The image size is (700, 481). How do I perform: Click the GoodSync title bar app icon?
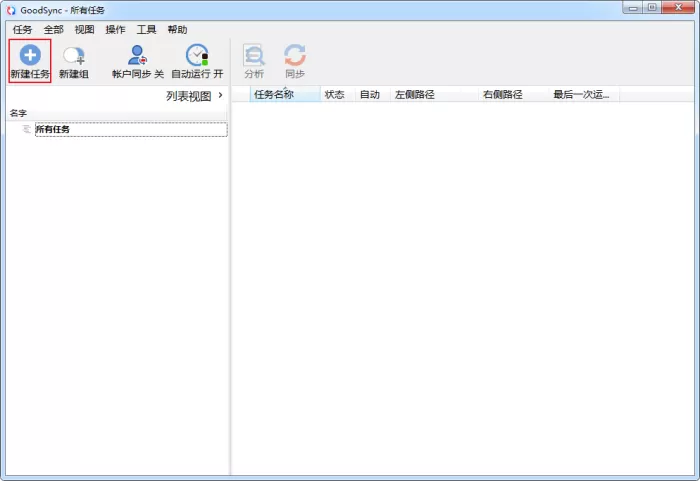point(11,10)
